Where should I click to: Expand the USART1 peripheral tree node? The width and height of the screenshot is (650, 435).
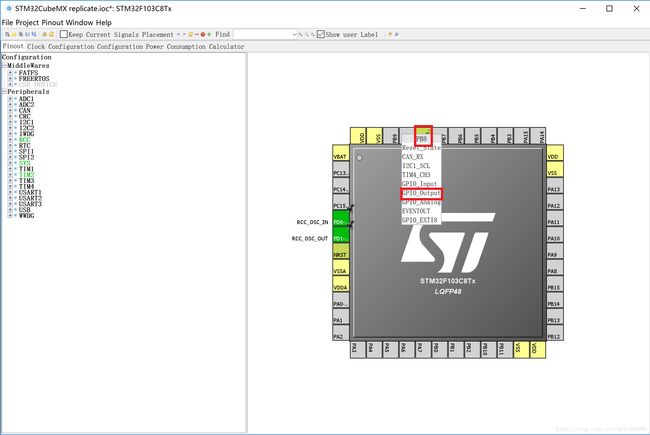coord(10,193)
